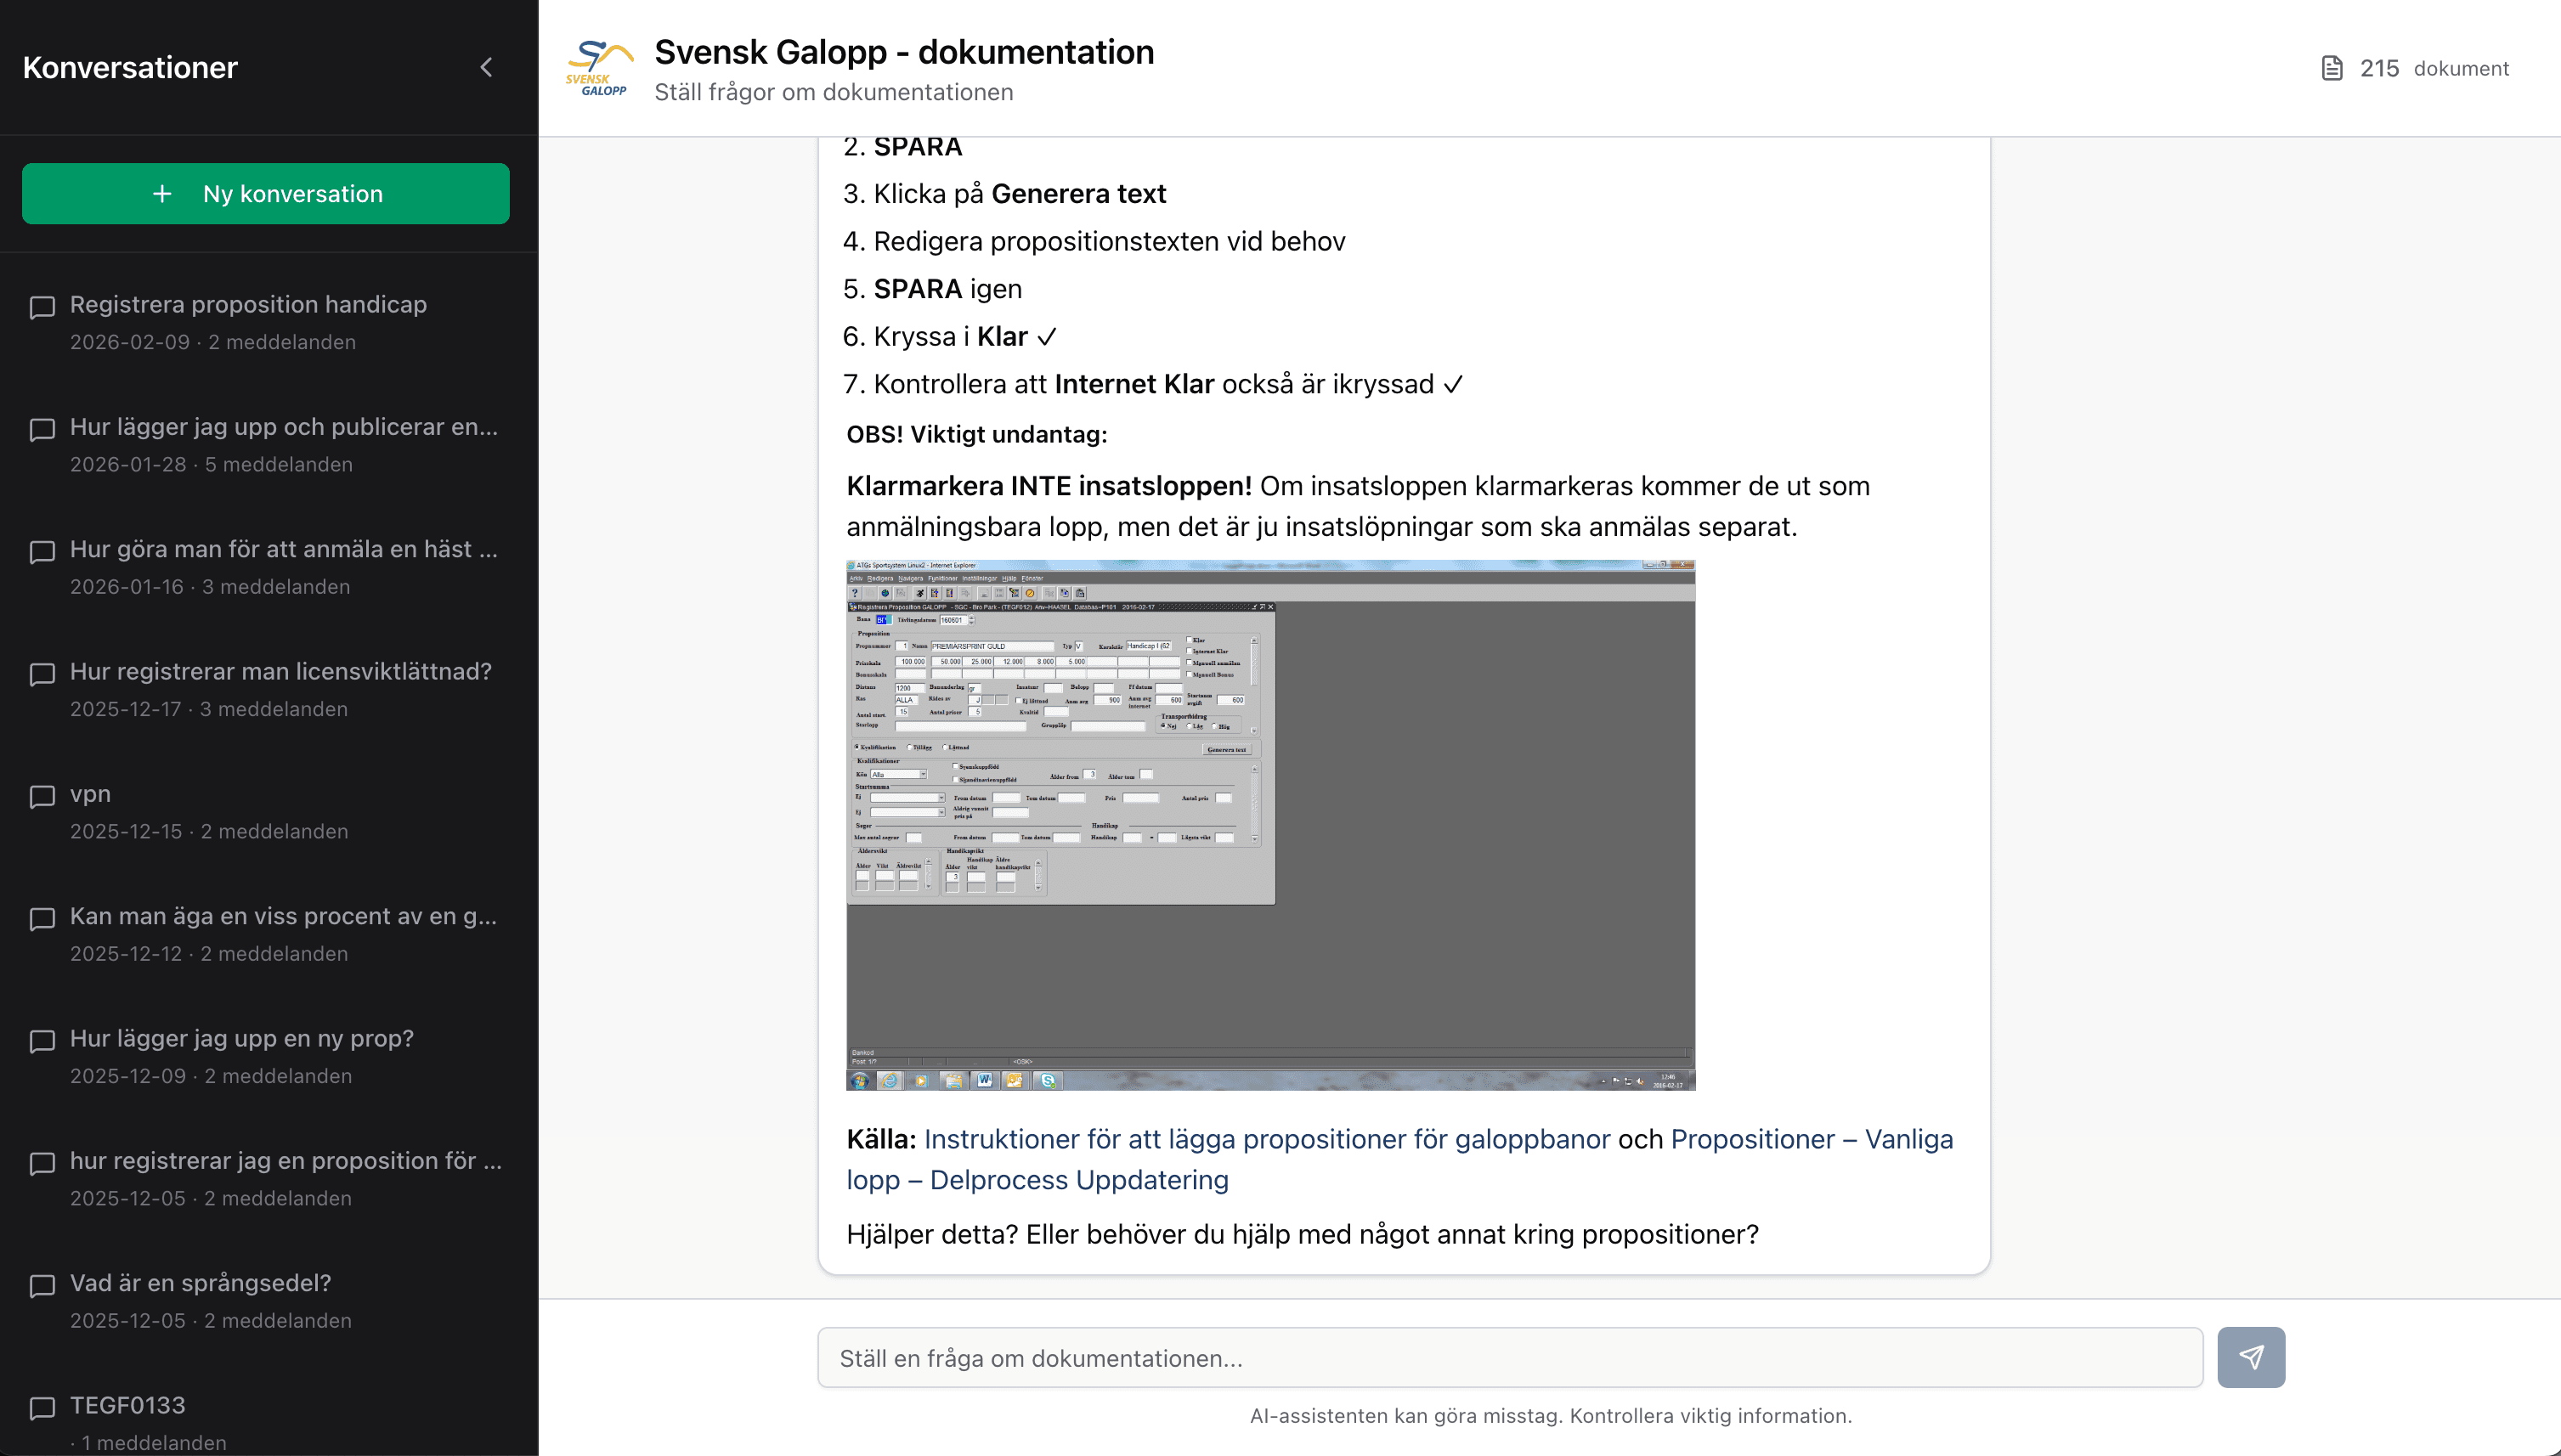
Task: Enlarge the embedded Sportsystem screenshot
Action: click(1270, 824)
